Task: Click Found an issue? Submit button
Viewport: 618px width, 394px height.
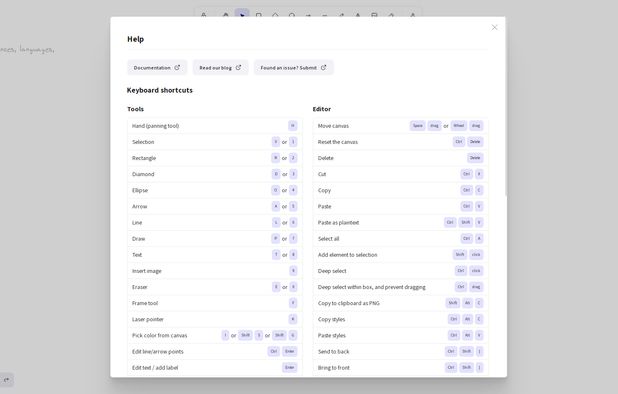Action: 293,68
